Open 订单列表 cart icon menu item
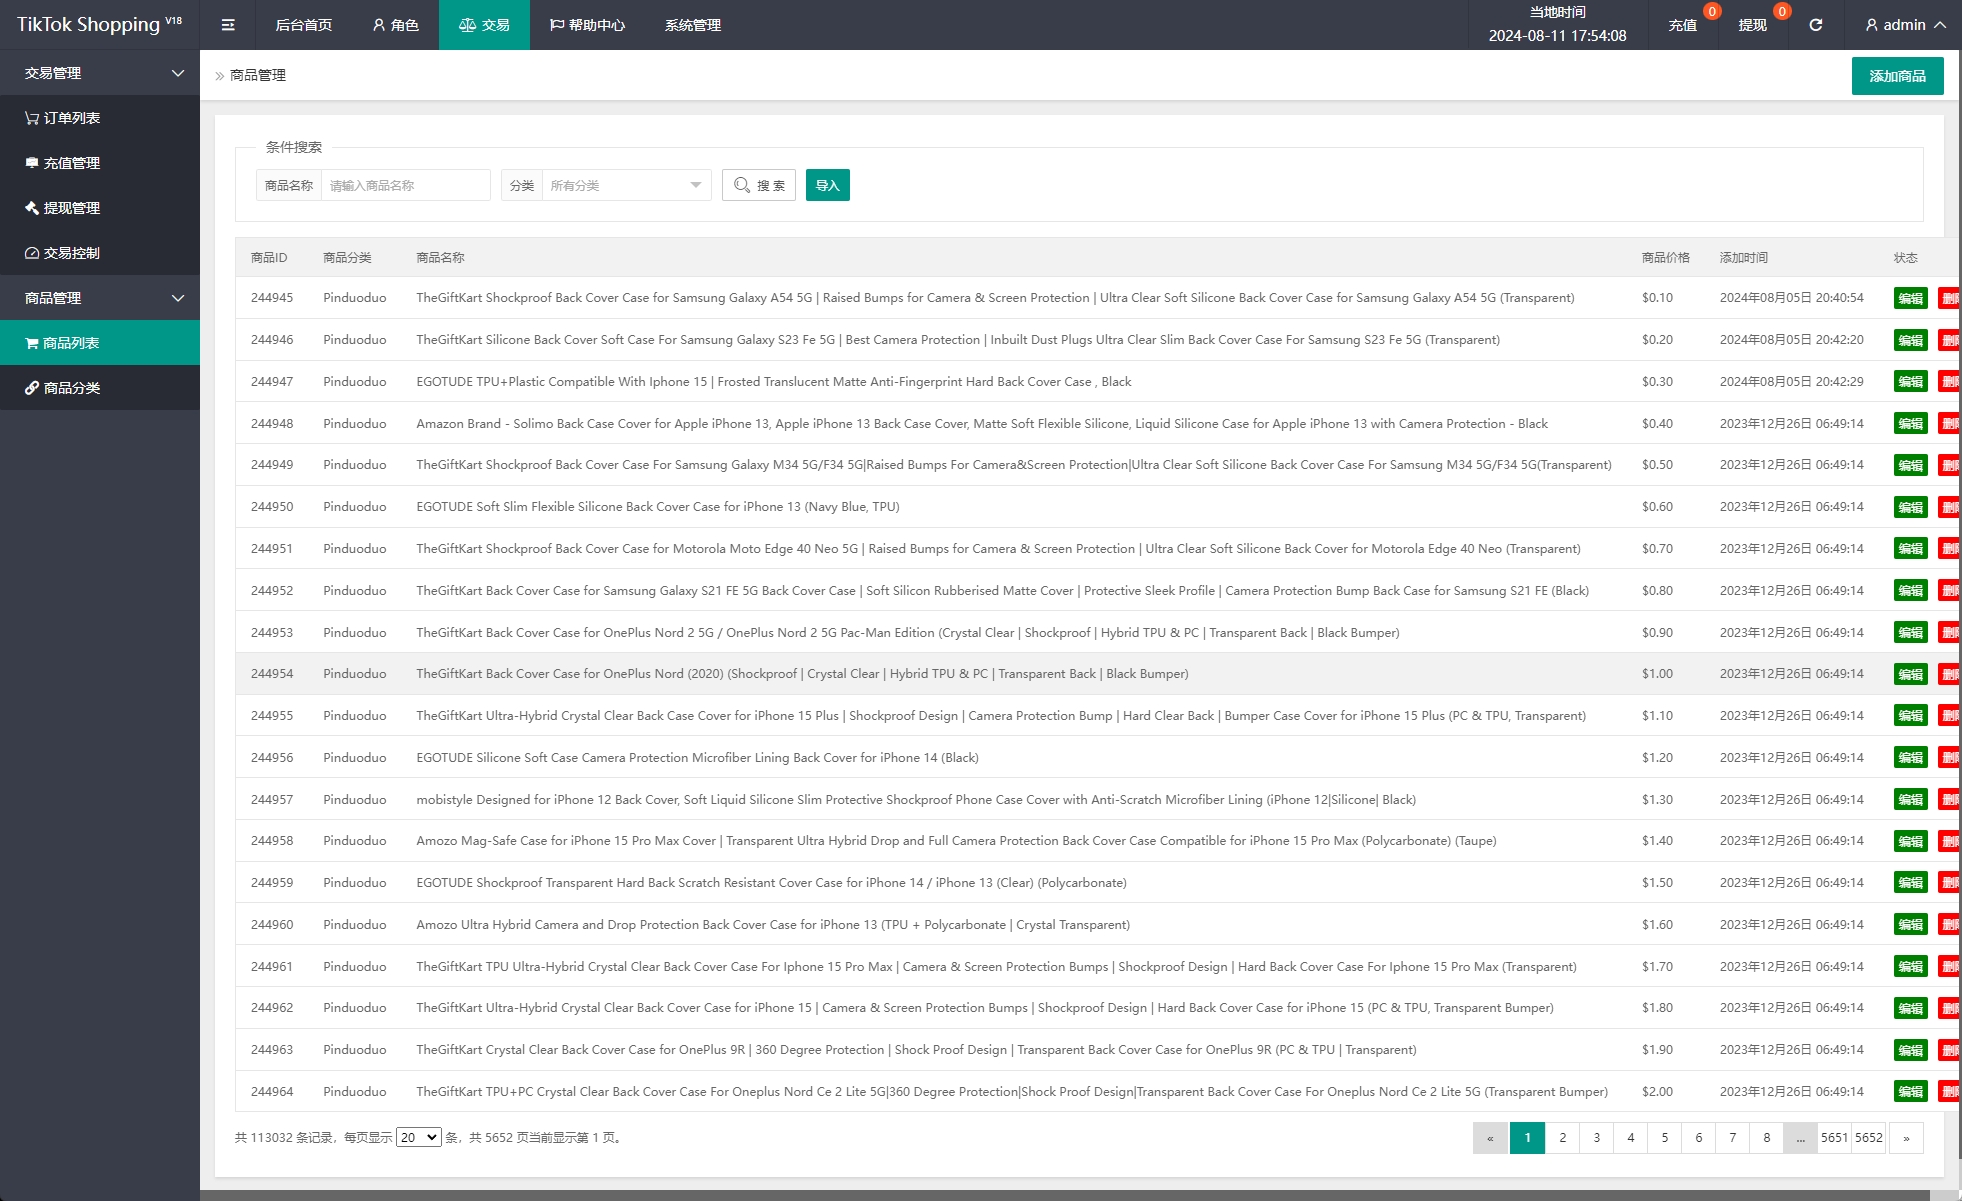 click(62, 118)
